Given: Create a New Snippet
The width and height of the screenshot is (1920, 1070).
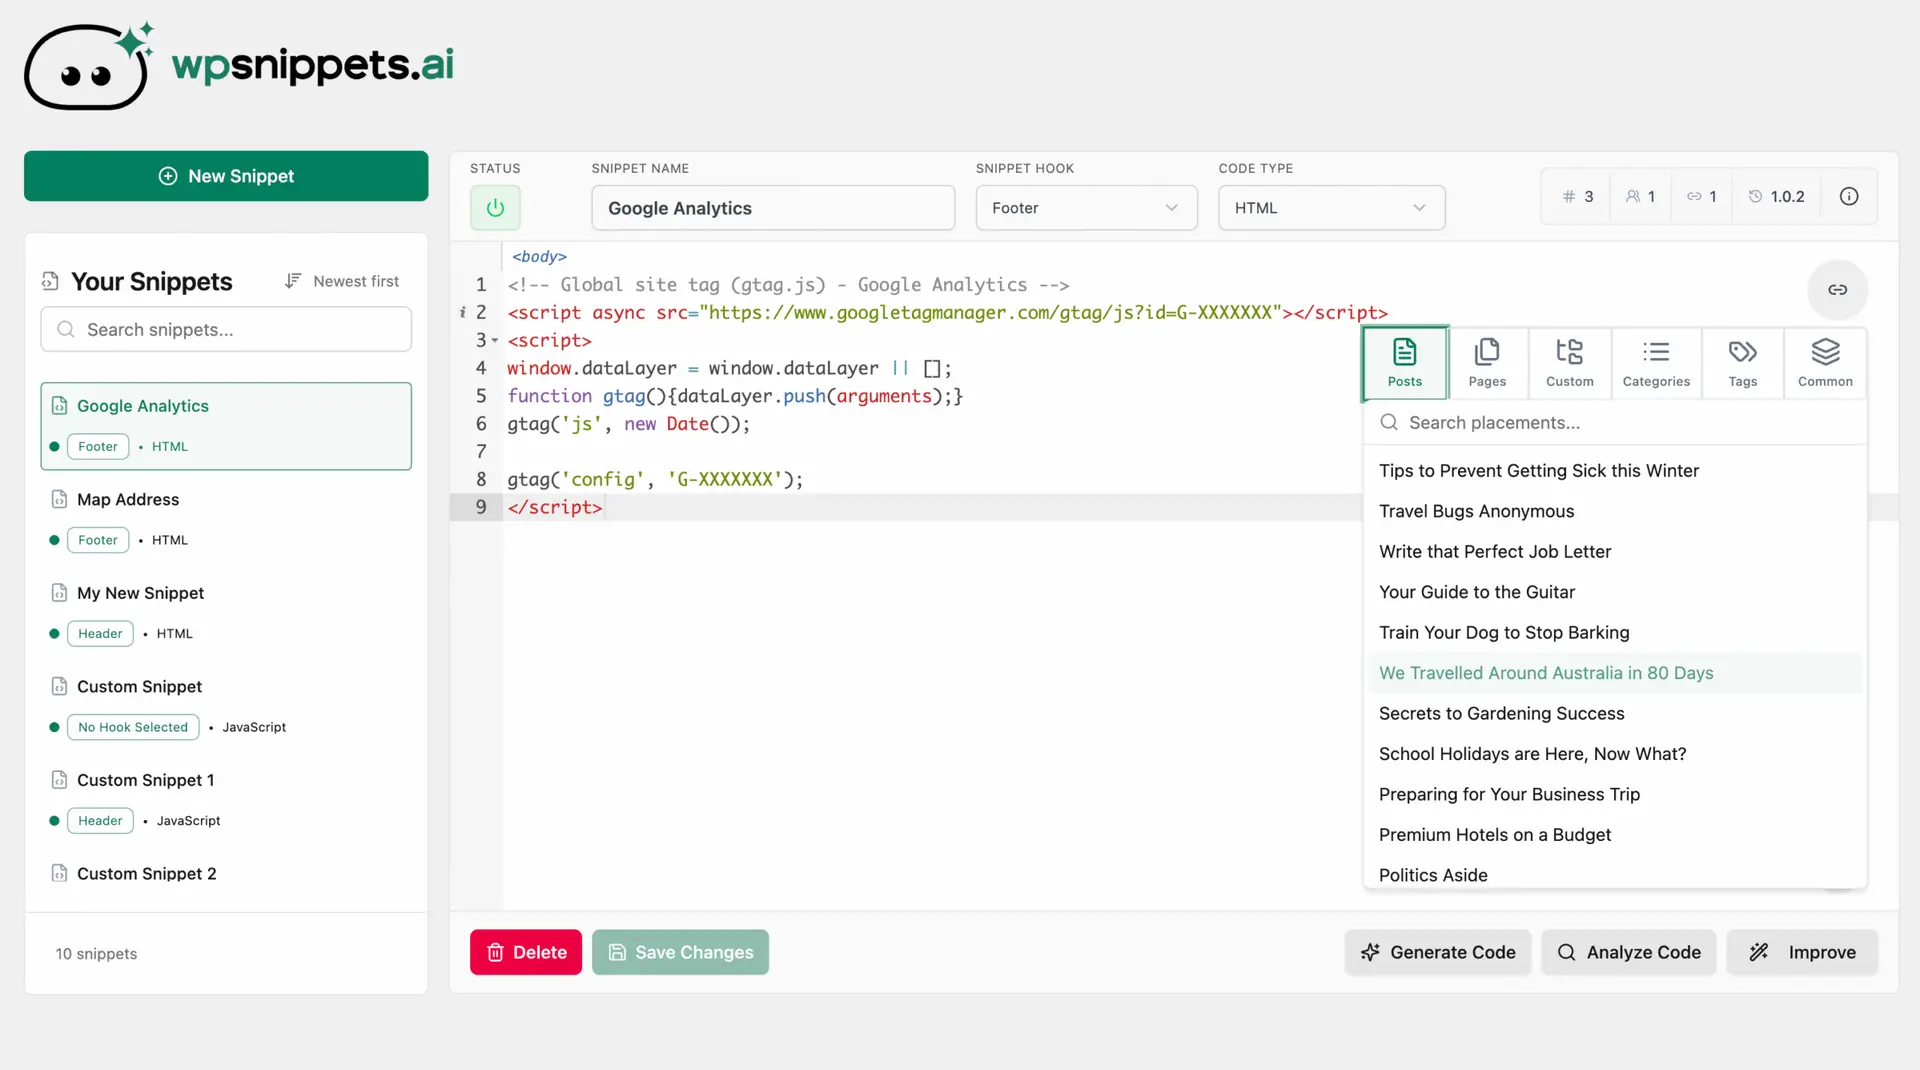Looking at the screenshot, I should 226,176.
